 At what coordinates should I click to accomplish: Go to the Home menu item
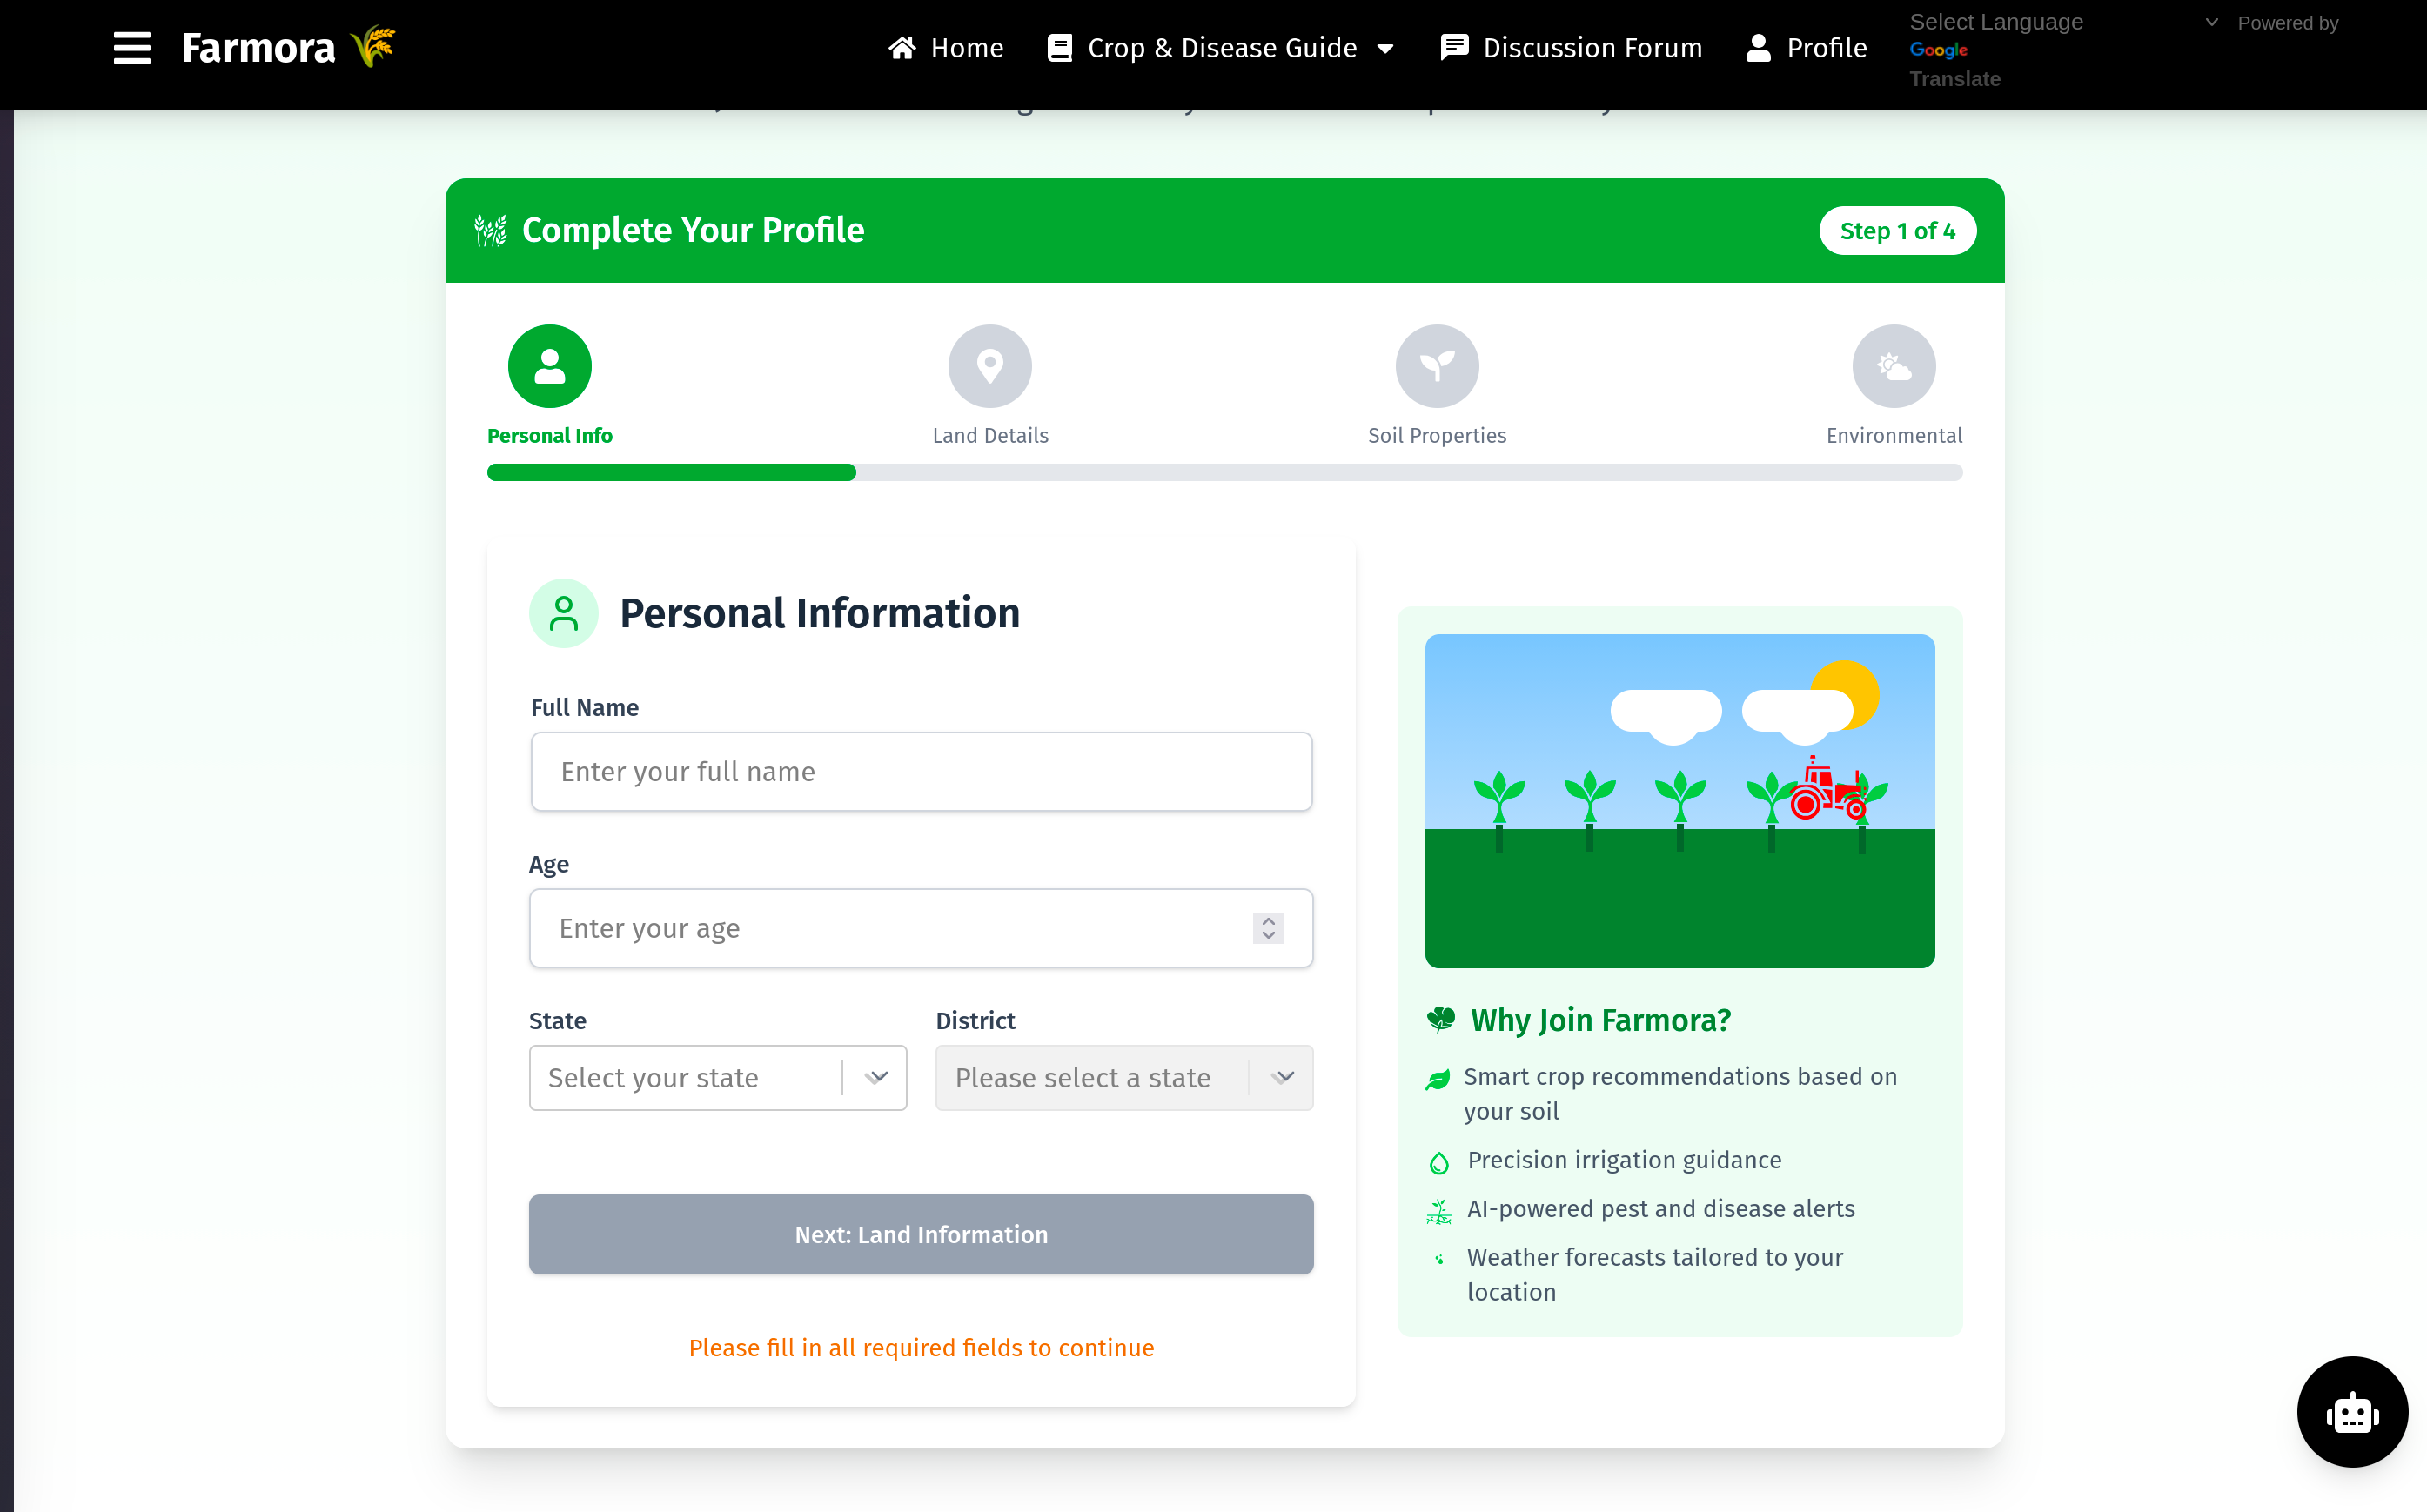946,48
